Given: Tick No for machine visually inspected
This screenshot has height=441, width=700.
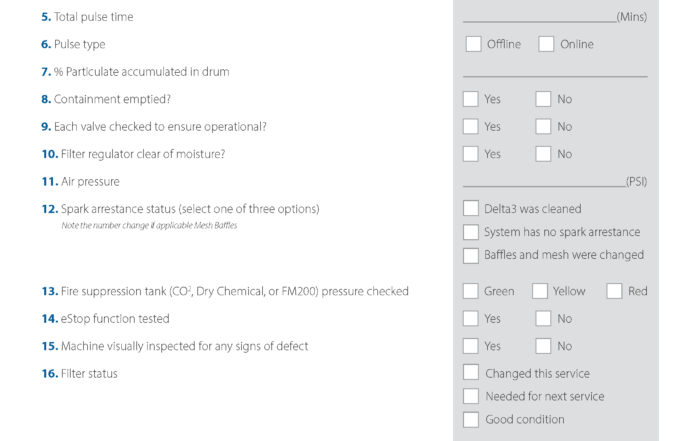Looking at the screenshot, I should tap(543, 346).
